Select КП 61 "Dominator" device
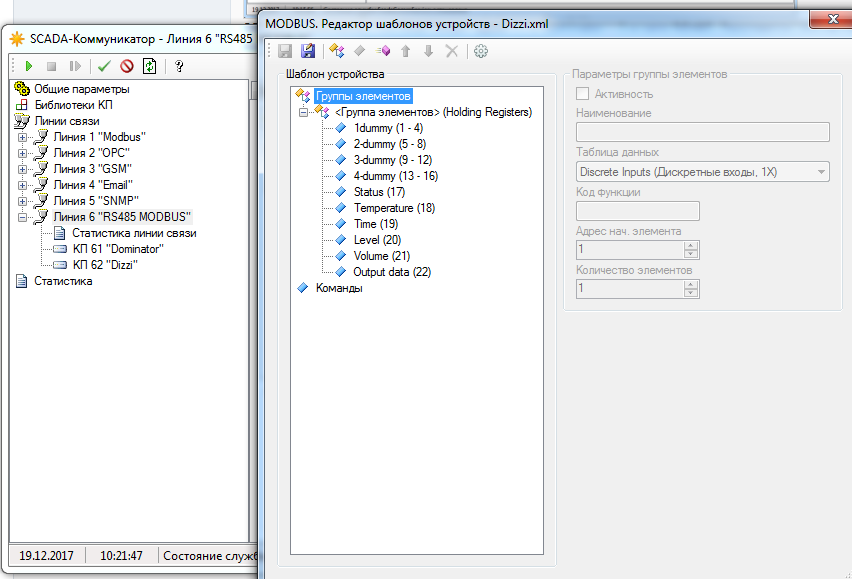The width and height of the screenshot is (852, 579). 118,249
